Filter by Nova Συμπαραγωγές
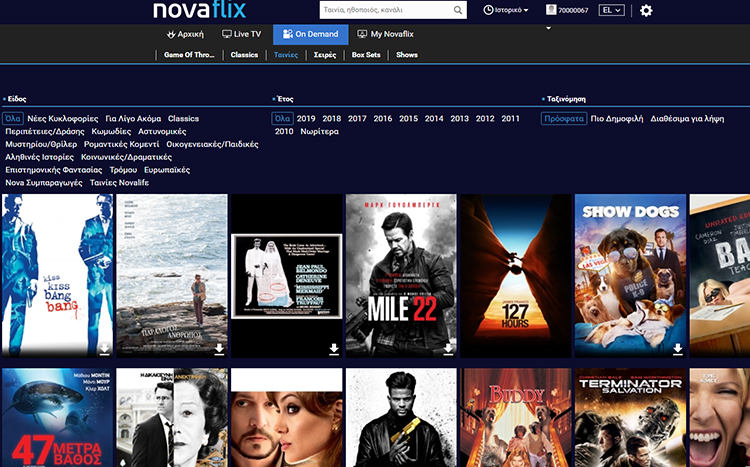Viewport: 750px width, 467px height. click(44, 183)
